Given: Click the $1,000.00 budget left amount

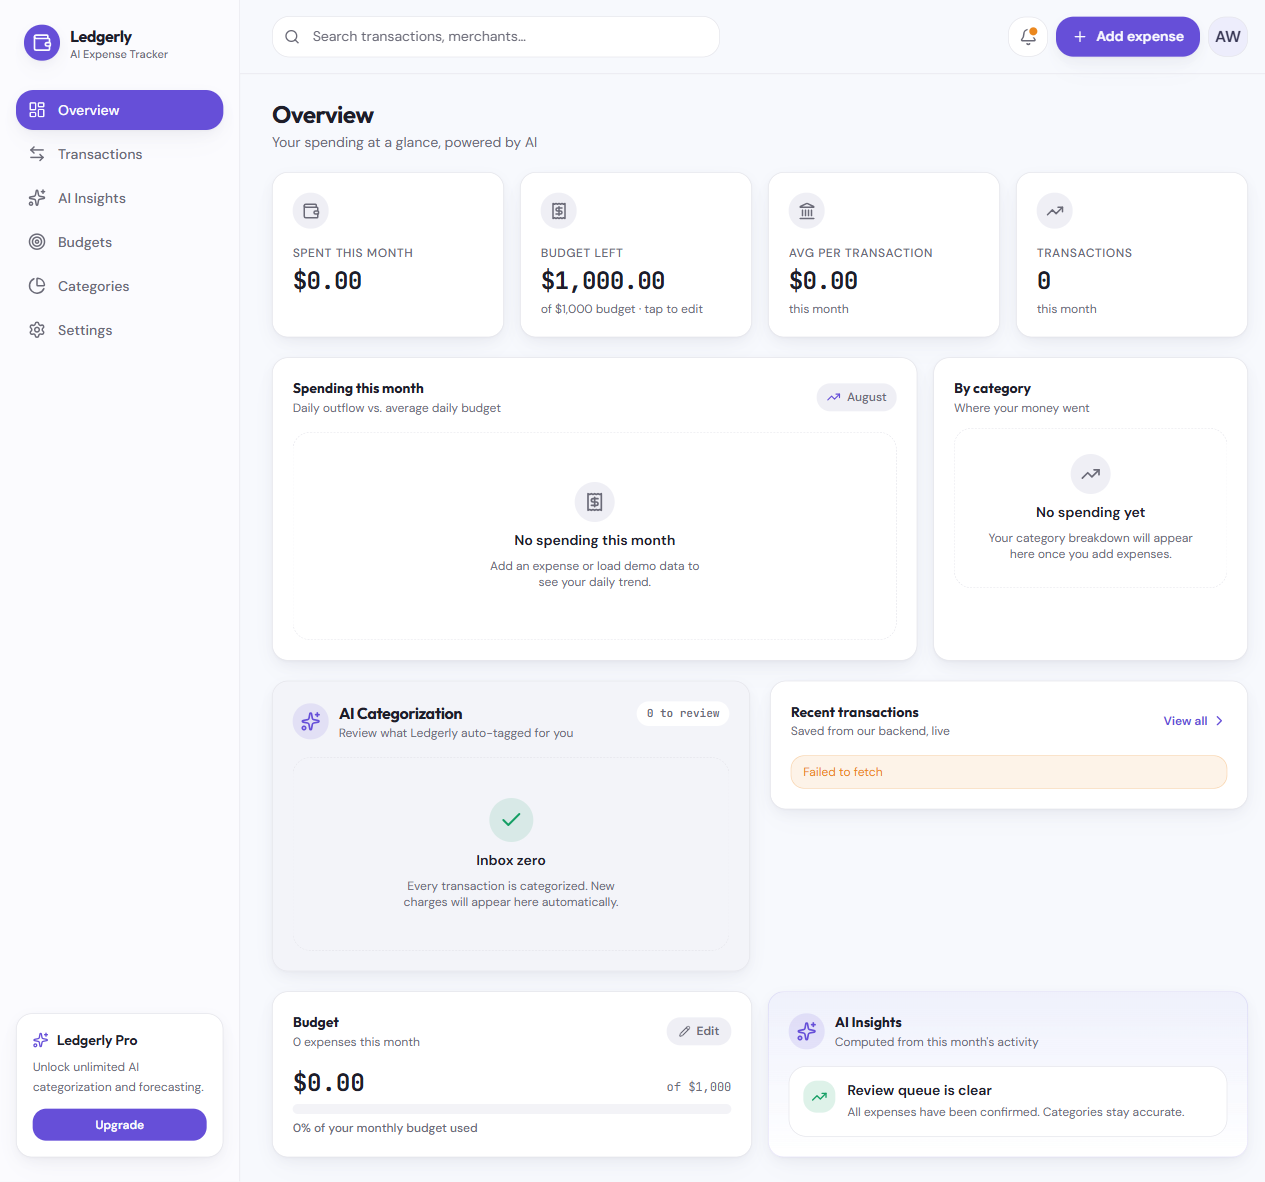Looking at the screenshot, I should coord(603,281).
